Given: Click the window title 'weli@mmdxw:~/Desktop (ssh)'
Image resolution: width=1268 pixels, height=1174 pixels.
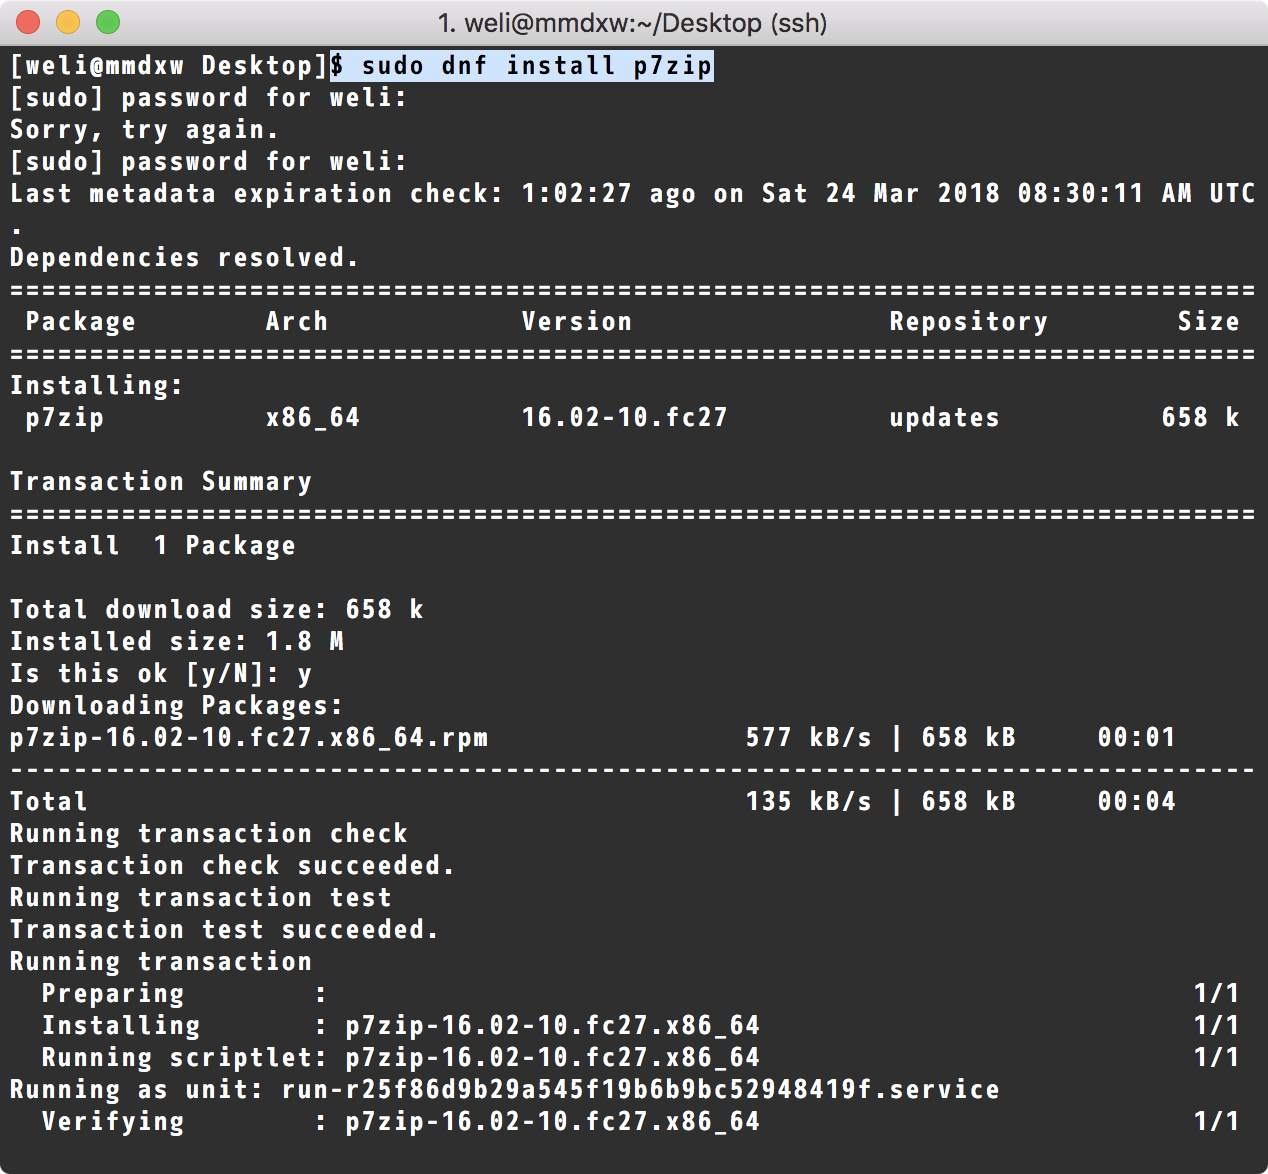Looking at the screenshot, I should click(633, 23).
